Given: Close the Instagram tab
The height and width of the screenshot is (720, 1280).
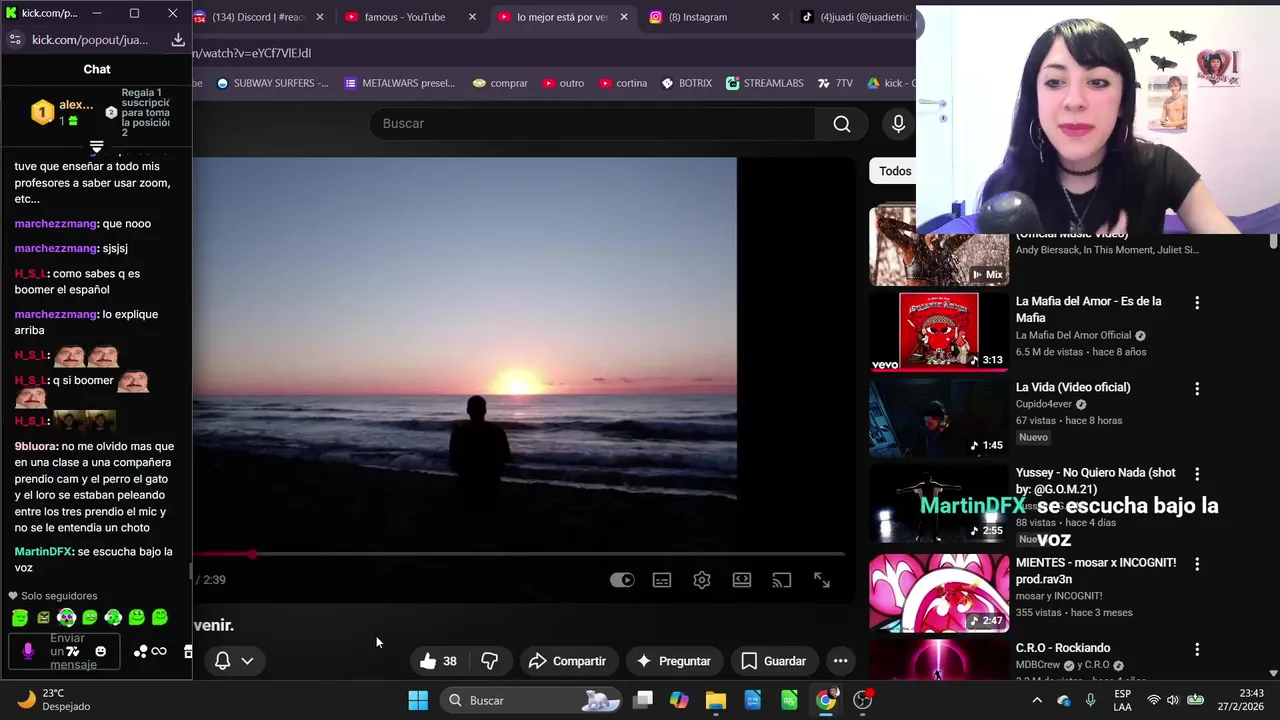Looking at the screenshot, I should pyautogui.click(x=775, y=17).
